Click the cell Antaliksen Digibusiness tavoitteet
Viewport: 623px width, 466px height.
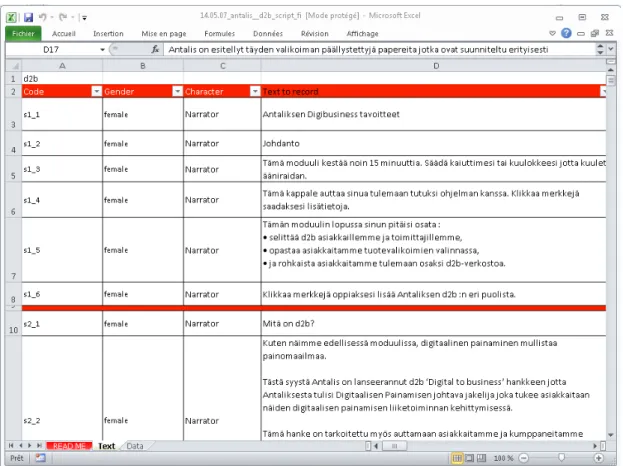[x=433, y=114]
